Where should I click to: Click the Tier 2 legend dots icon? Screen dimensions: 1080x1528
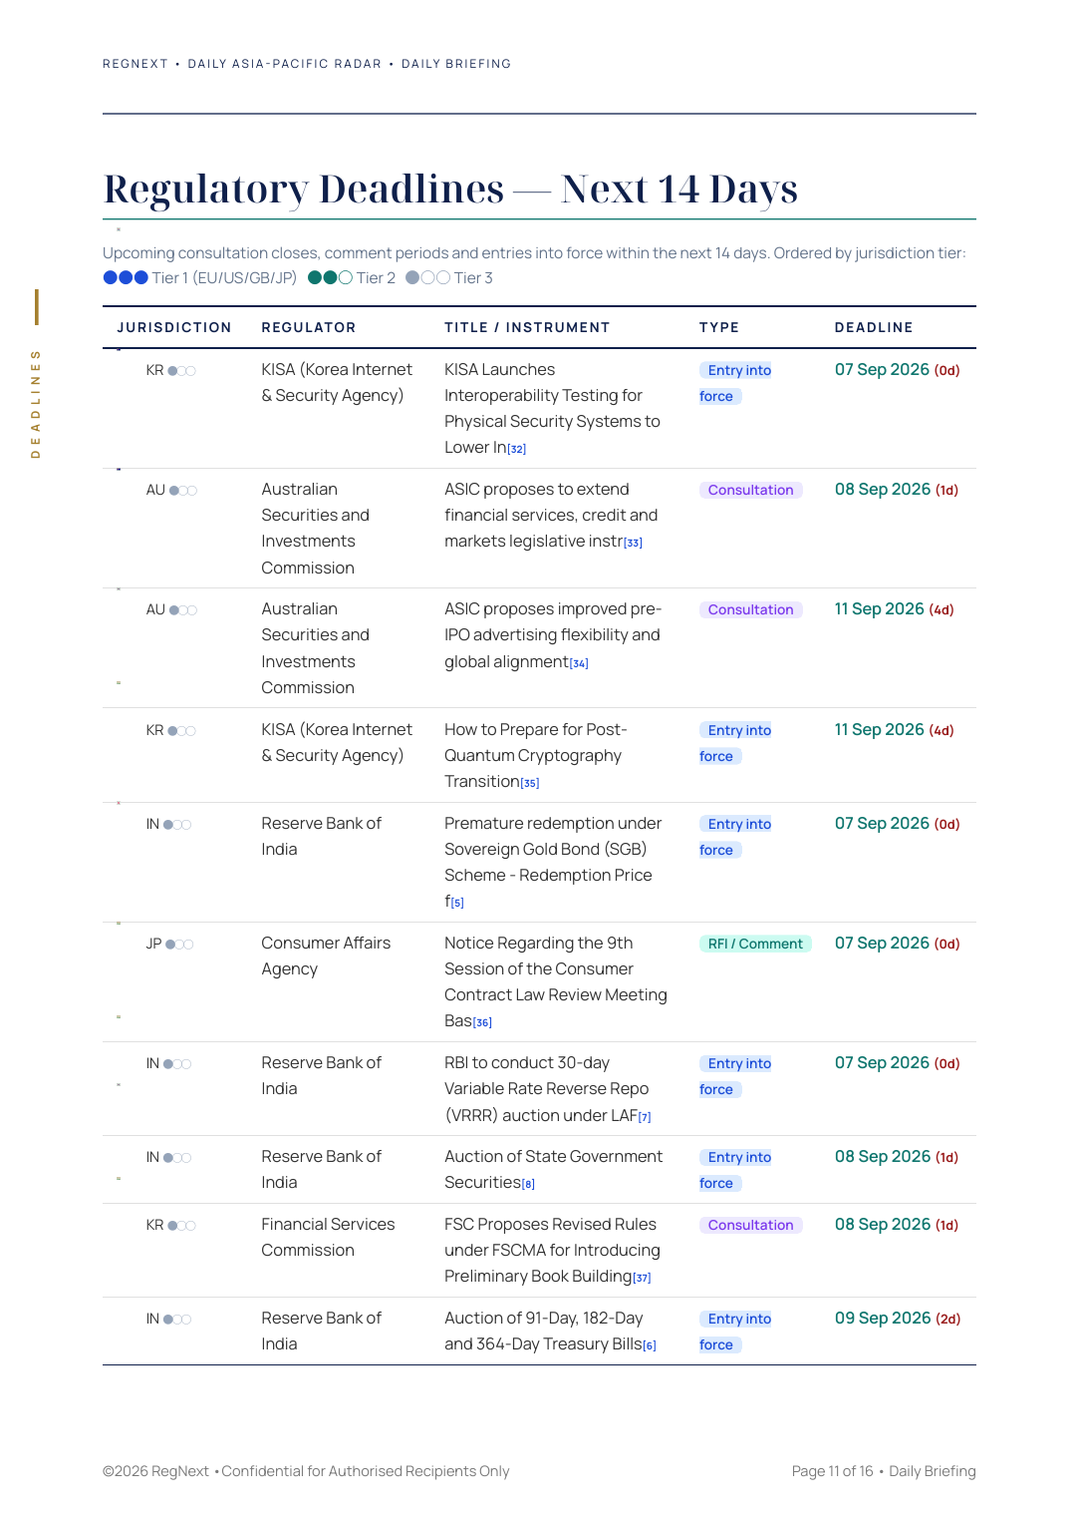pos(330,278)
